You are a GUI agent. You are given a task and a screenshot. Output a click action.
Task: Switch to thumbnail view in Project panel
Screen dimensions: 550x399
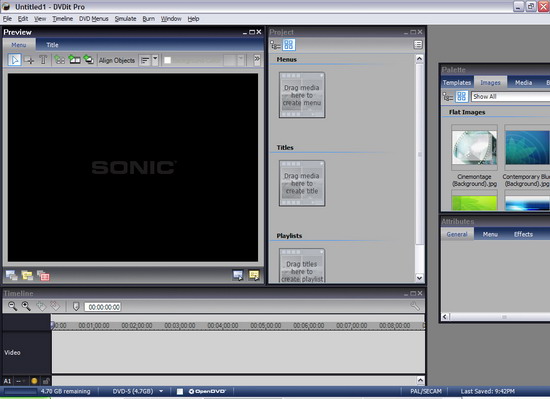[x=289, y=45]
